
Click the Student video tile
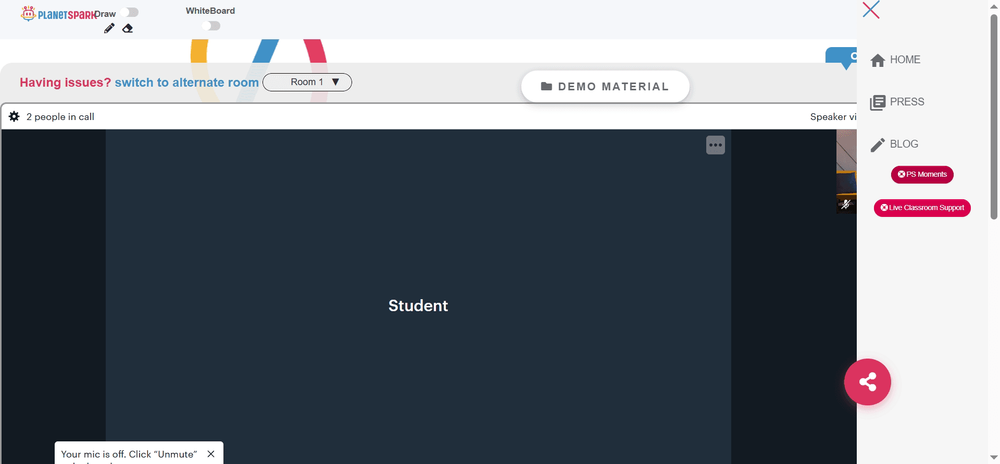pos(418,296)
